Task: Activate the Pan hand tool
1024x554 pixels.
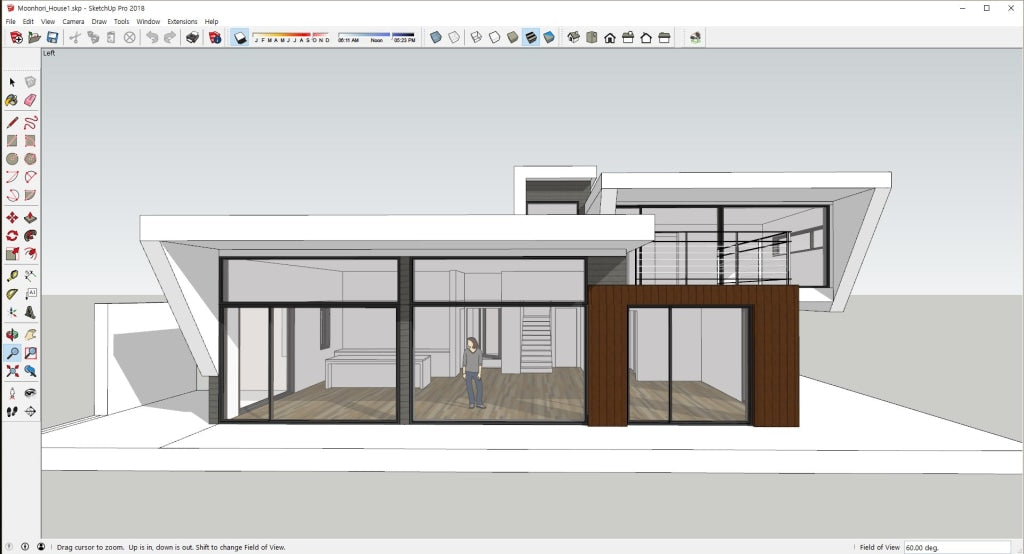Action: [30, 335]
